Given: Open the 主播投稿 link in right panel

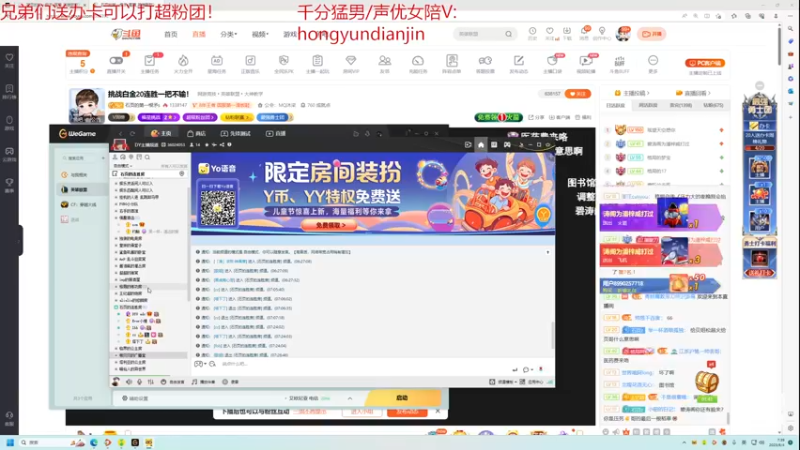Looking at the screenshot, I should 633,93.
